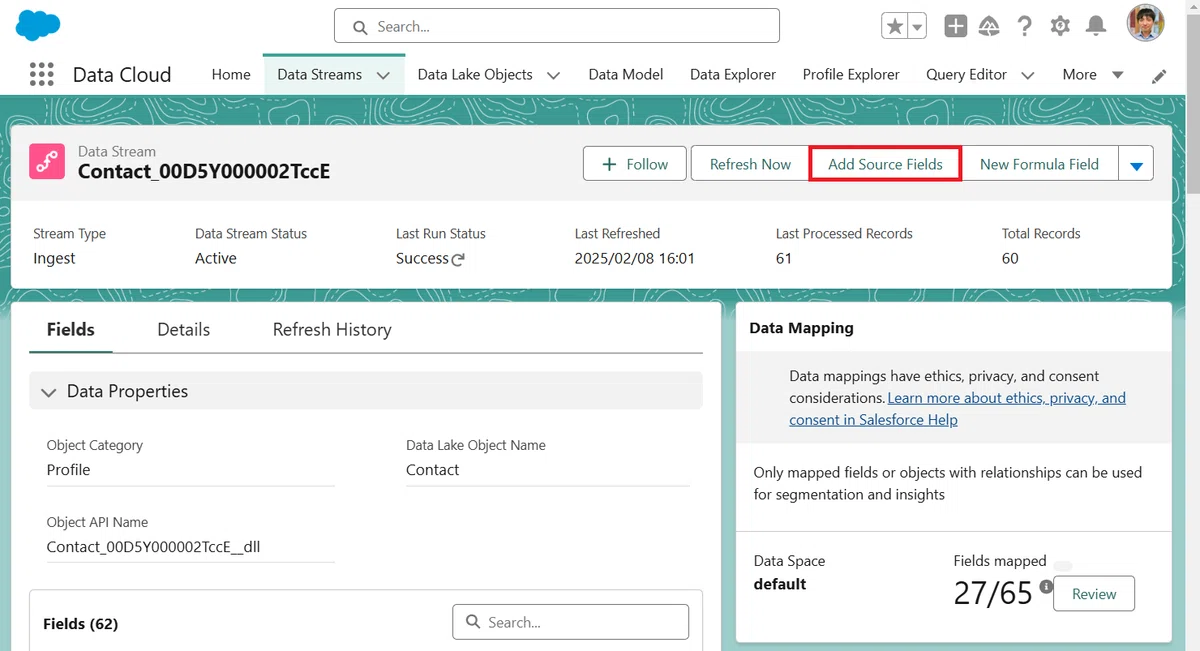This screenshot has width=1200, height=651.
Task: Open the more actions dropdown arrow
Action: pos(1136,164)
